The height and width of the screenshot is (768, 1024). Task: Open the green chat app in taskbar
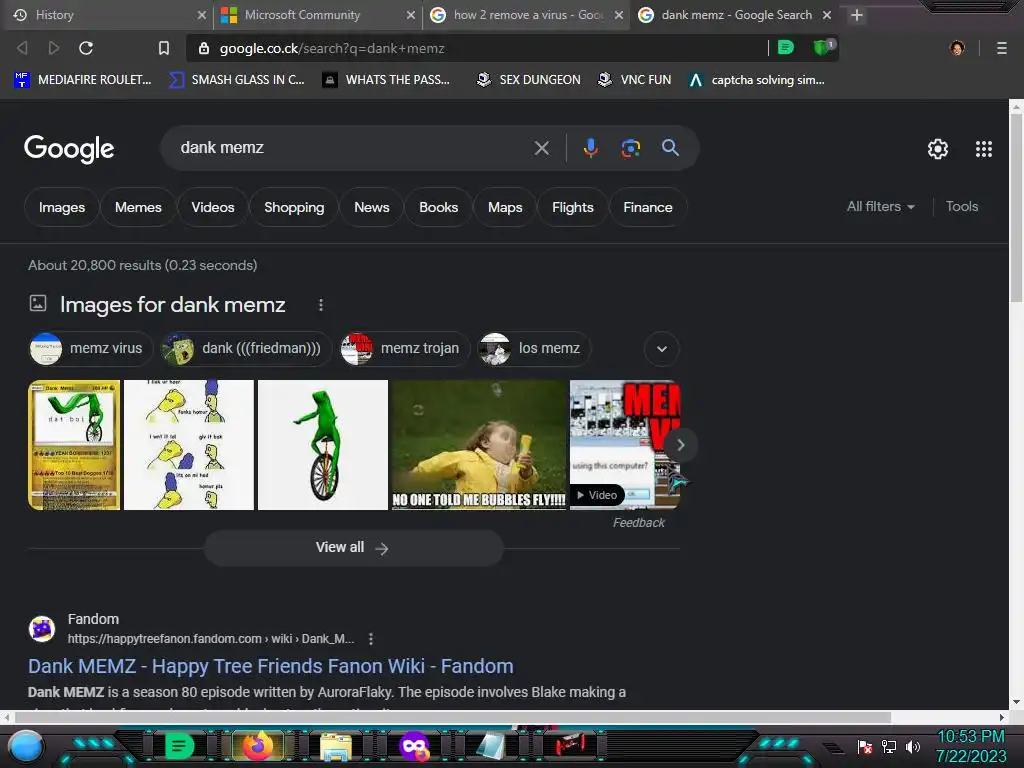(179, 746)
